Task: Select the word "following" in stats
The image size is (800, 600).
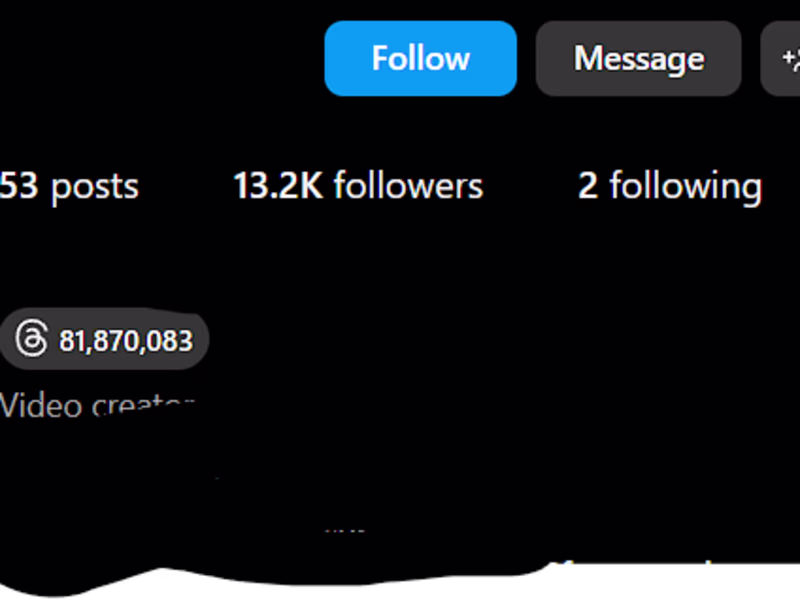Action: click(685, 186)
